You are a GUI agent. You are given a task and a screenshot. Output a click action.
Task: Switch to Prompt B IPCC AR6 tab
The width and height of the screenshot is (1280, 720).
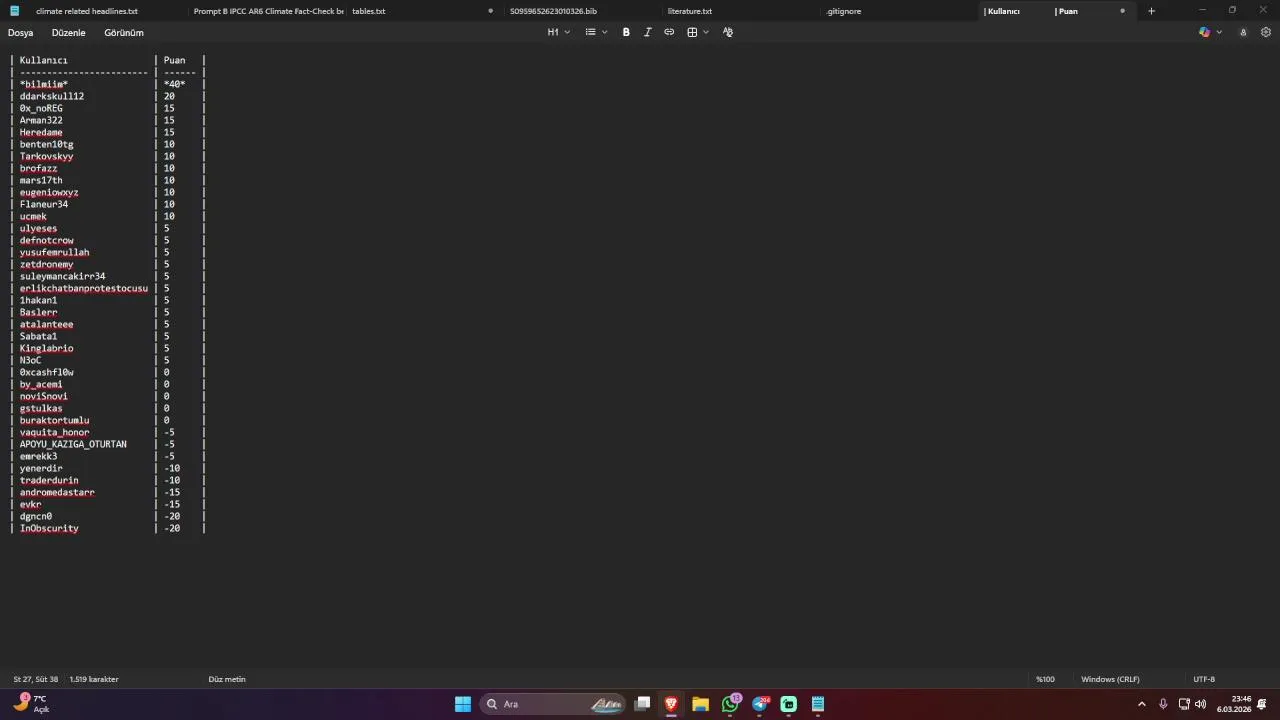pos(268,11)
